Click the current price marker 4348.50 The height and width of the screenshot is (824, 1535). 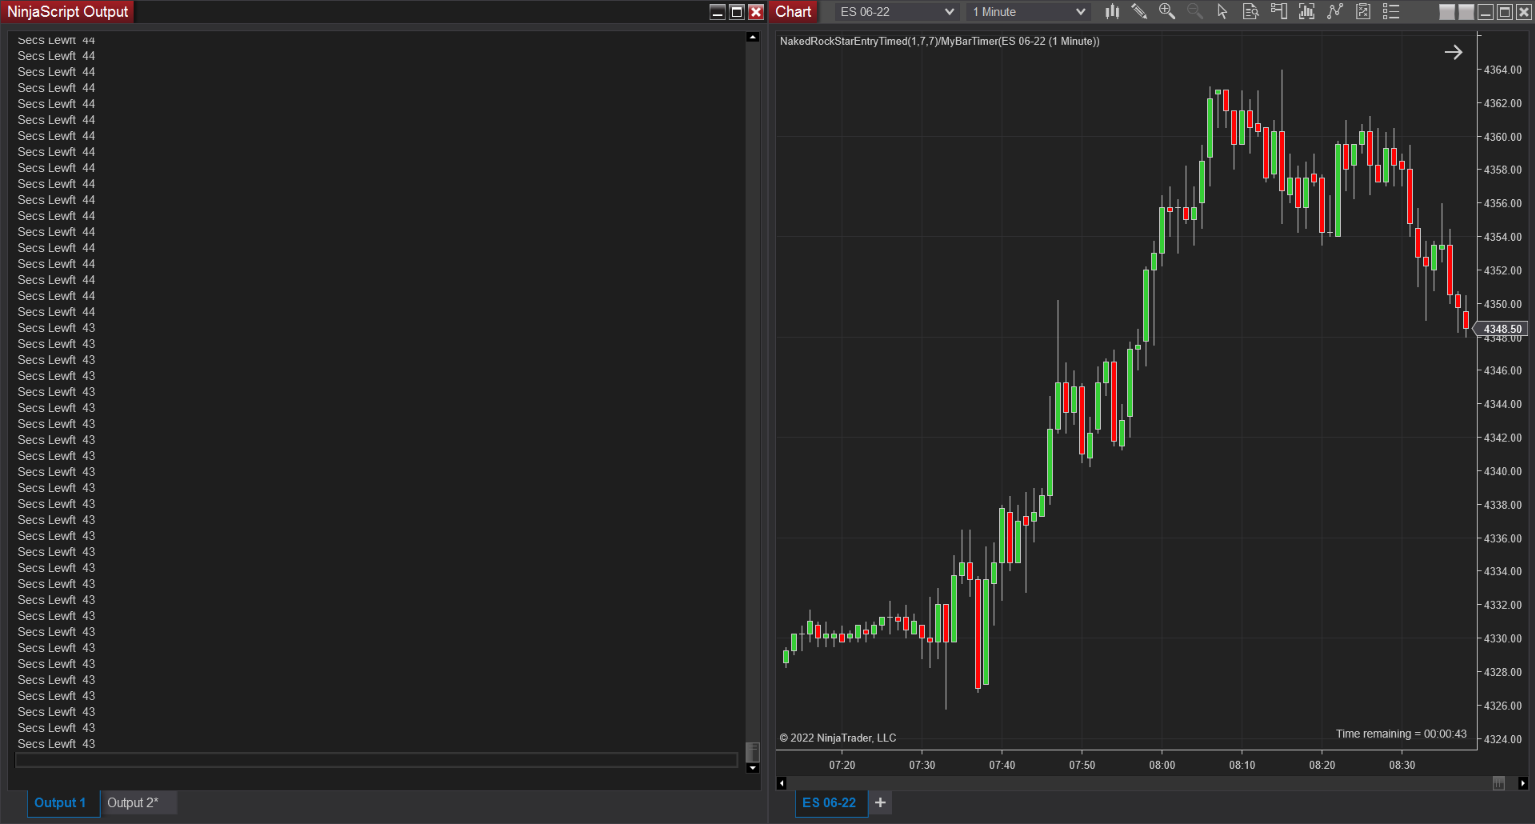(1502, 329)
